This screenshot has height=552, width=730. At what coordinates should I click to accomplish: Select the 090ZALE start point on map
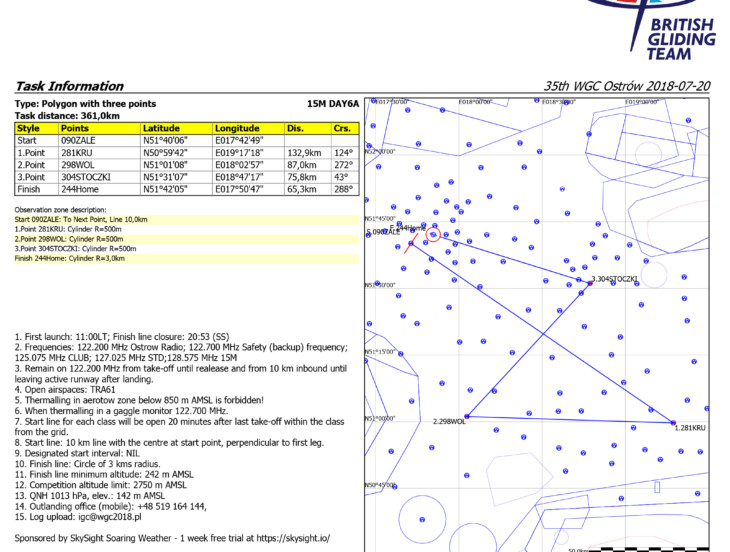[411, 243]
